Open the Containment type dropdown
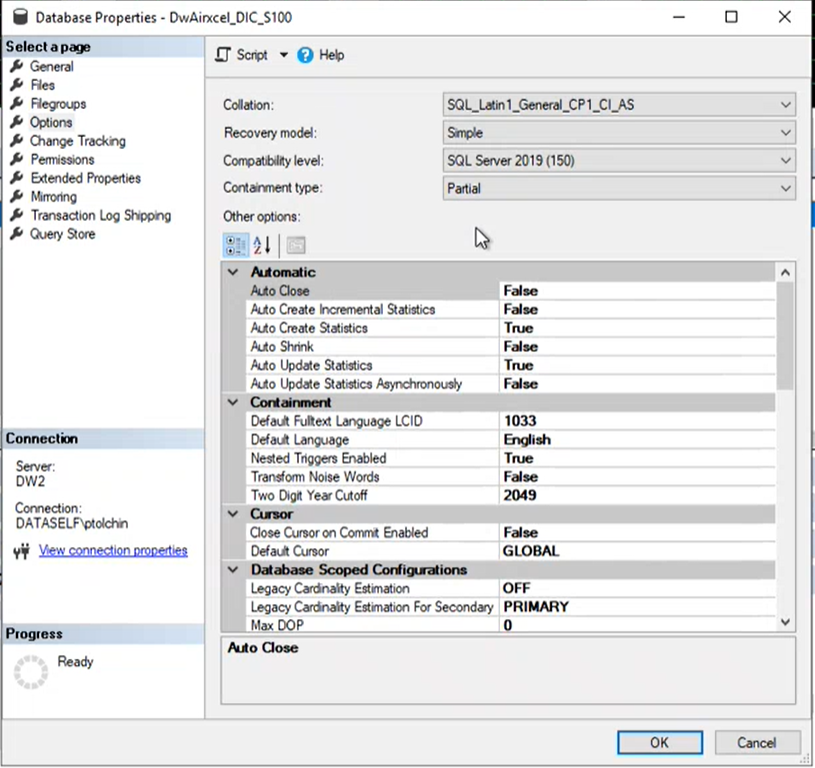815x768 pixels. point(786,188)
